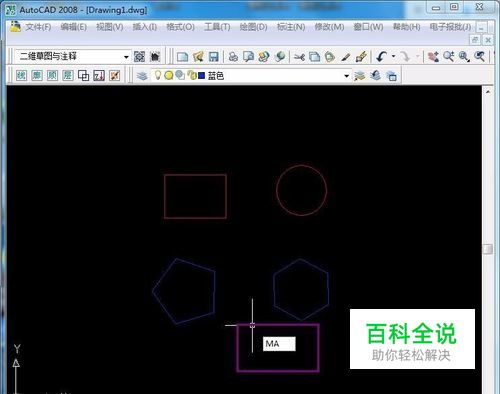Image resolution: width=500 pixels, height=394 pixels.
Task: Open the Layer Properties Manager icon
Action: [x=142, y=76]
